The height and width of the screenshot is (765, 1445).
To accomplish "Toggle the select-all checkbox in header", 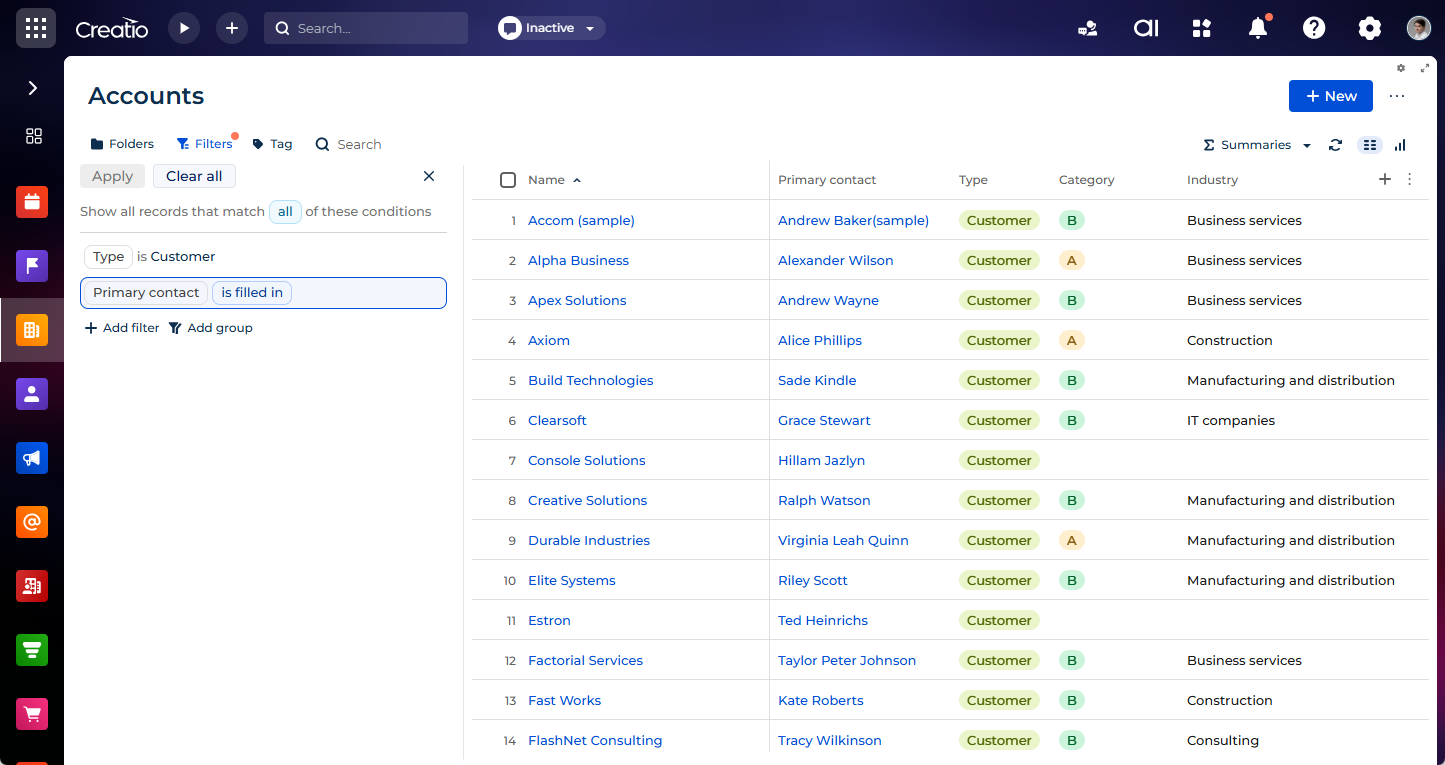I will [508, 180].
